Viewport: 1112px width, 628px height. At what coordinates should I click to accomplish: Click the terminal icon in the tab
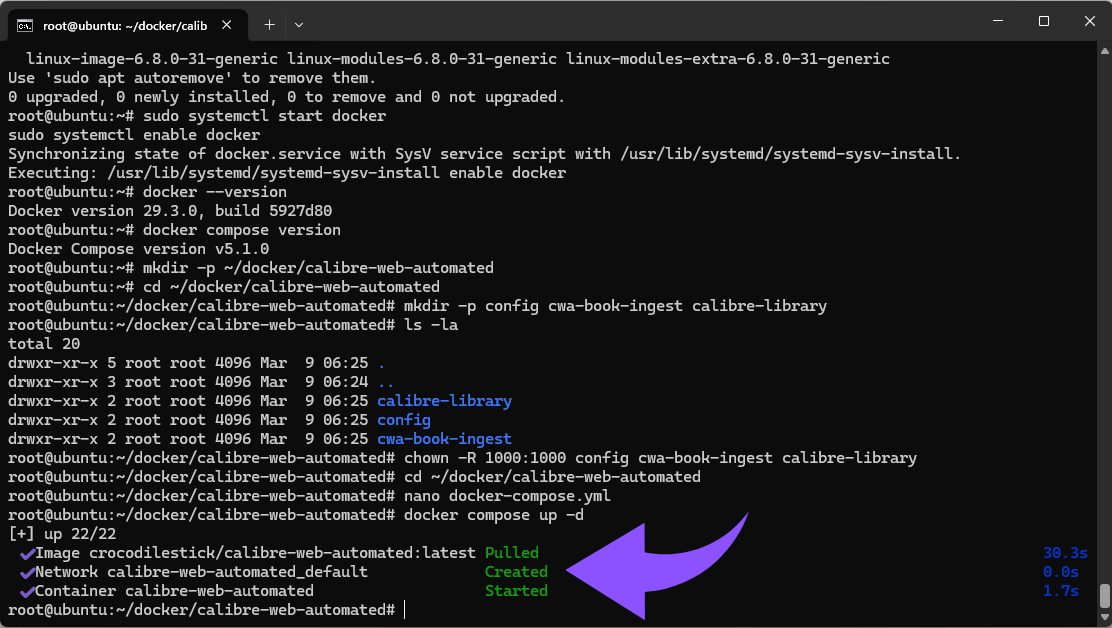point(27,24)
